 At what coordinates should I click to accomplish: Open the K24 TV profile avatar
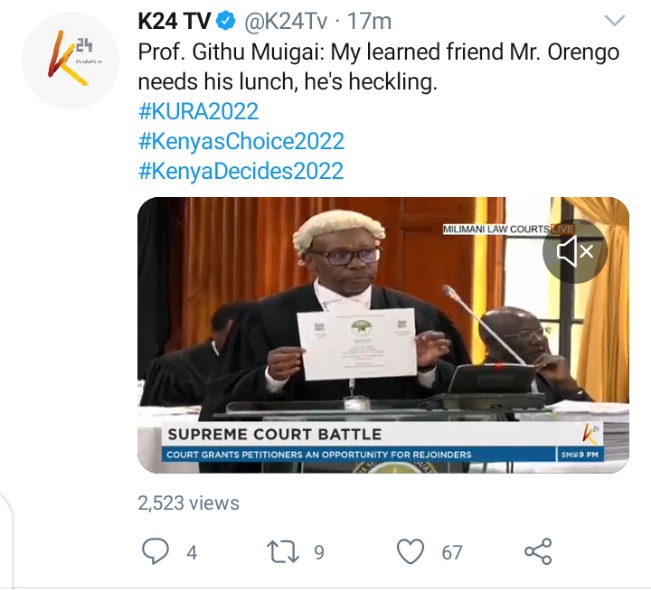pyautogui.click(x=70, y=60)
